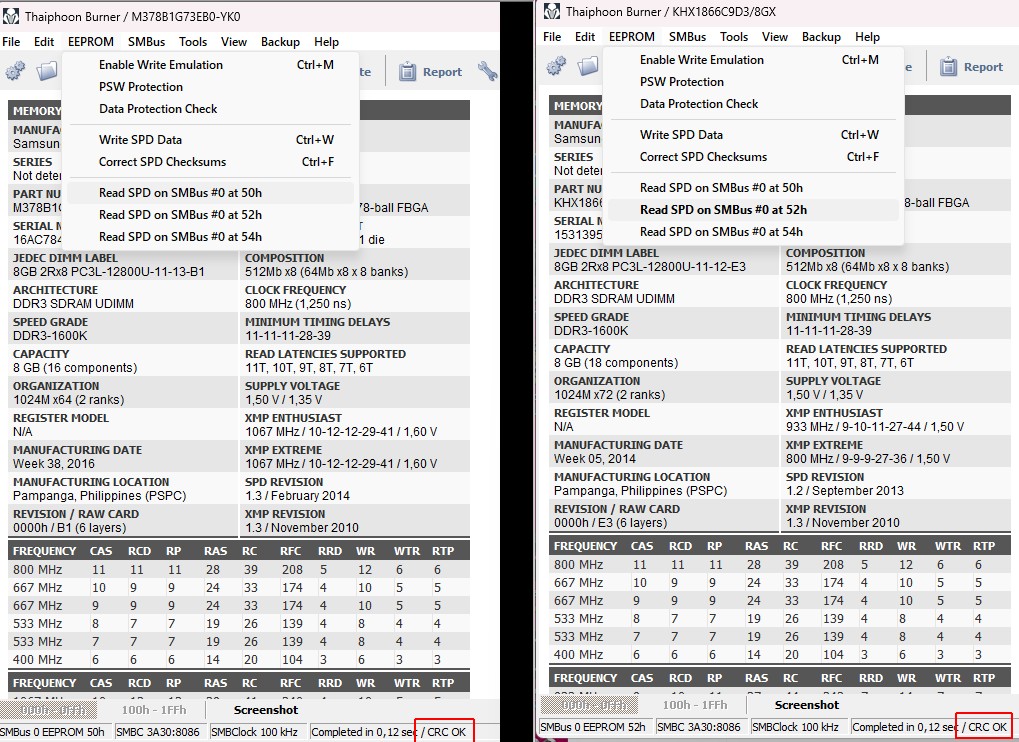The height and width of the screenshot is (742, 1019).
Task: Click '933 MHz / 9-10-11-27-44 / 1,50 V' XMP value
Action: click(x=875, y=426)
